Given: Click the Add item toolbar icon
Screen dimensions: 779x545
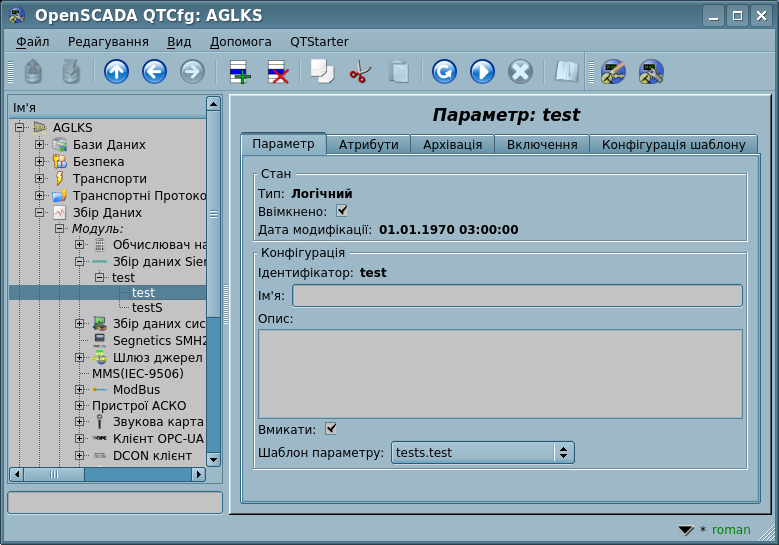Looking at the screenshot, I should [x=239, y=72].
